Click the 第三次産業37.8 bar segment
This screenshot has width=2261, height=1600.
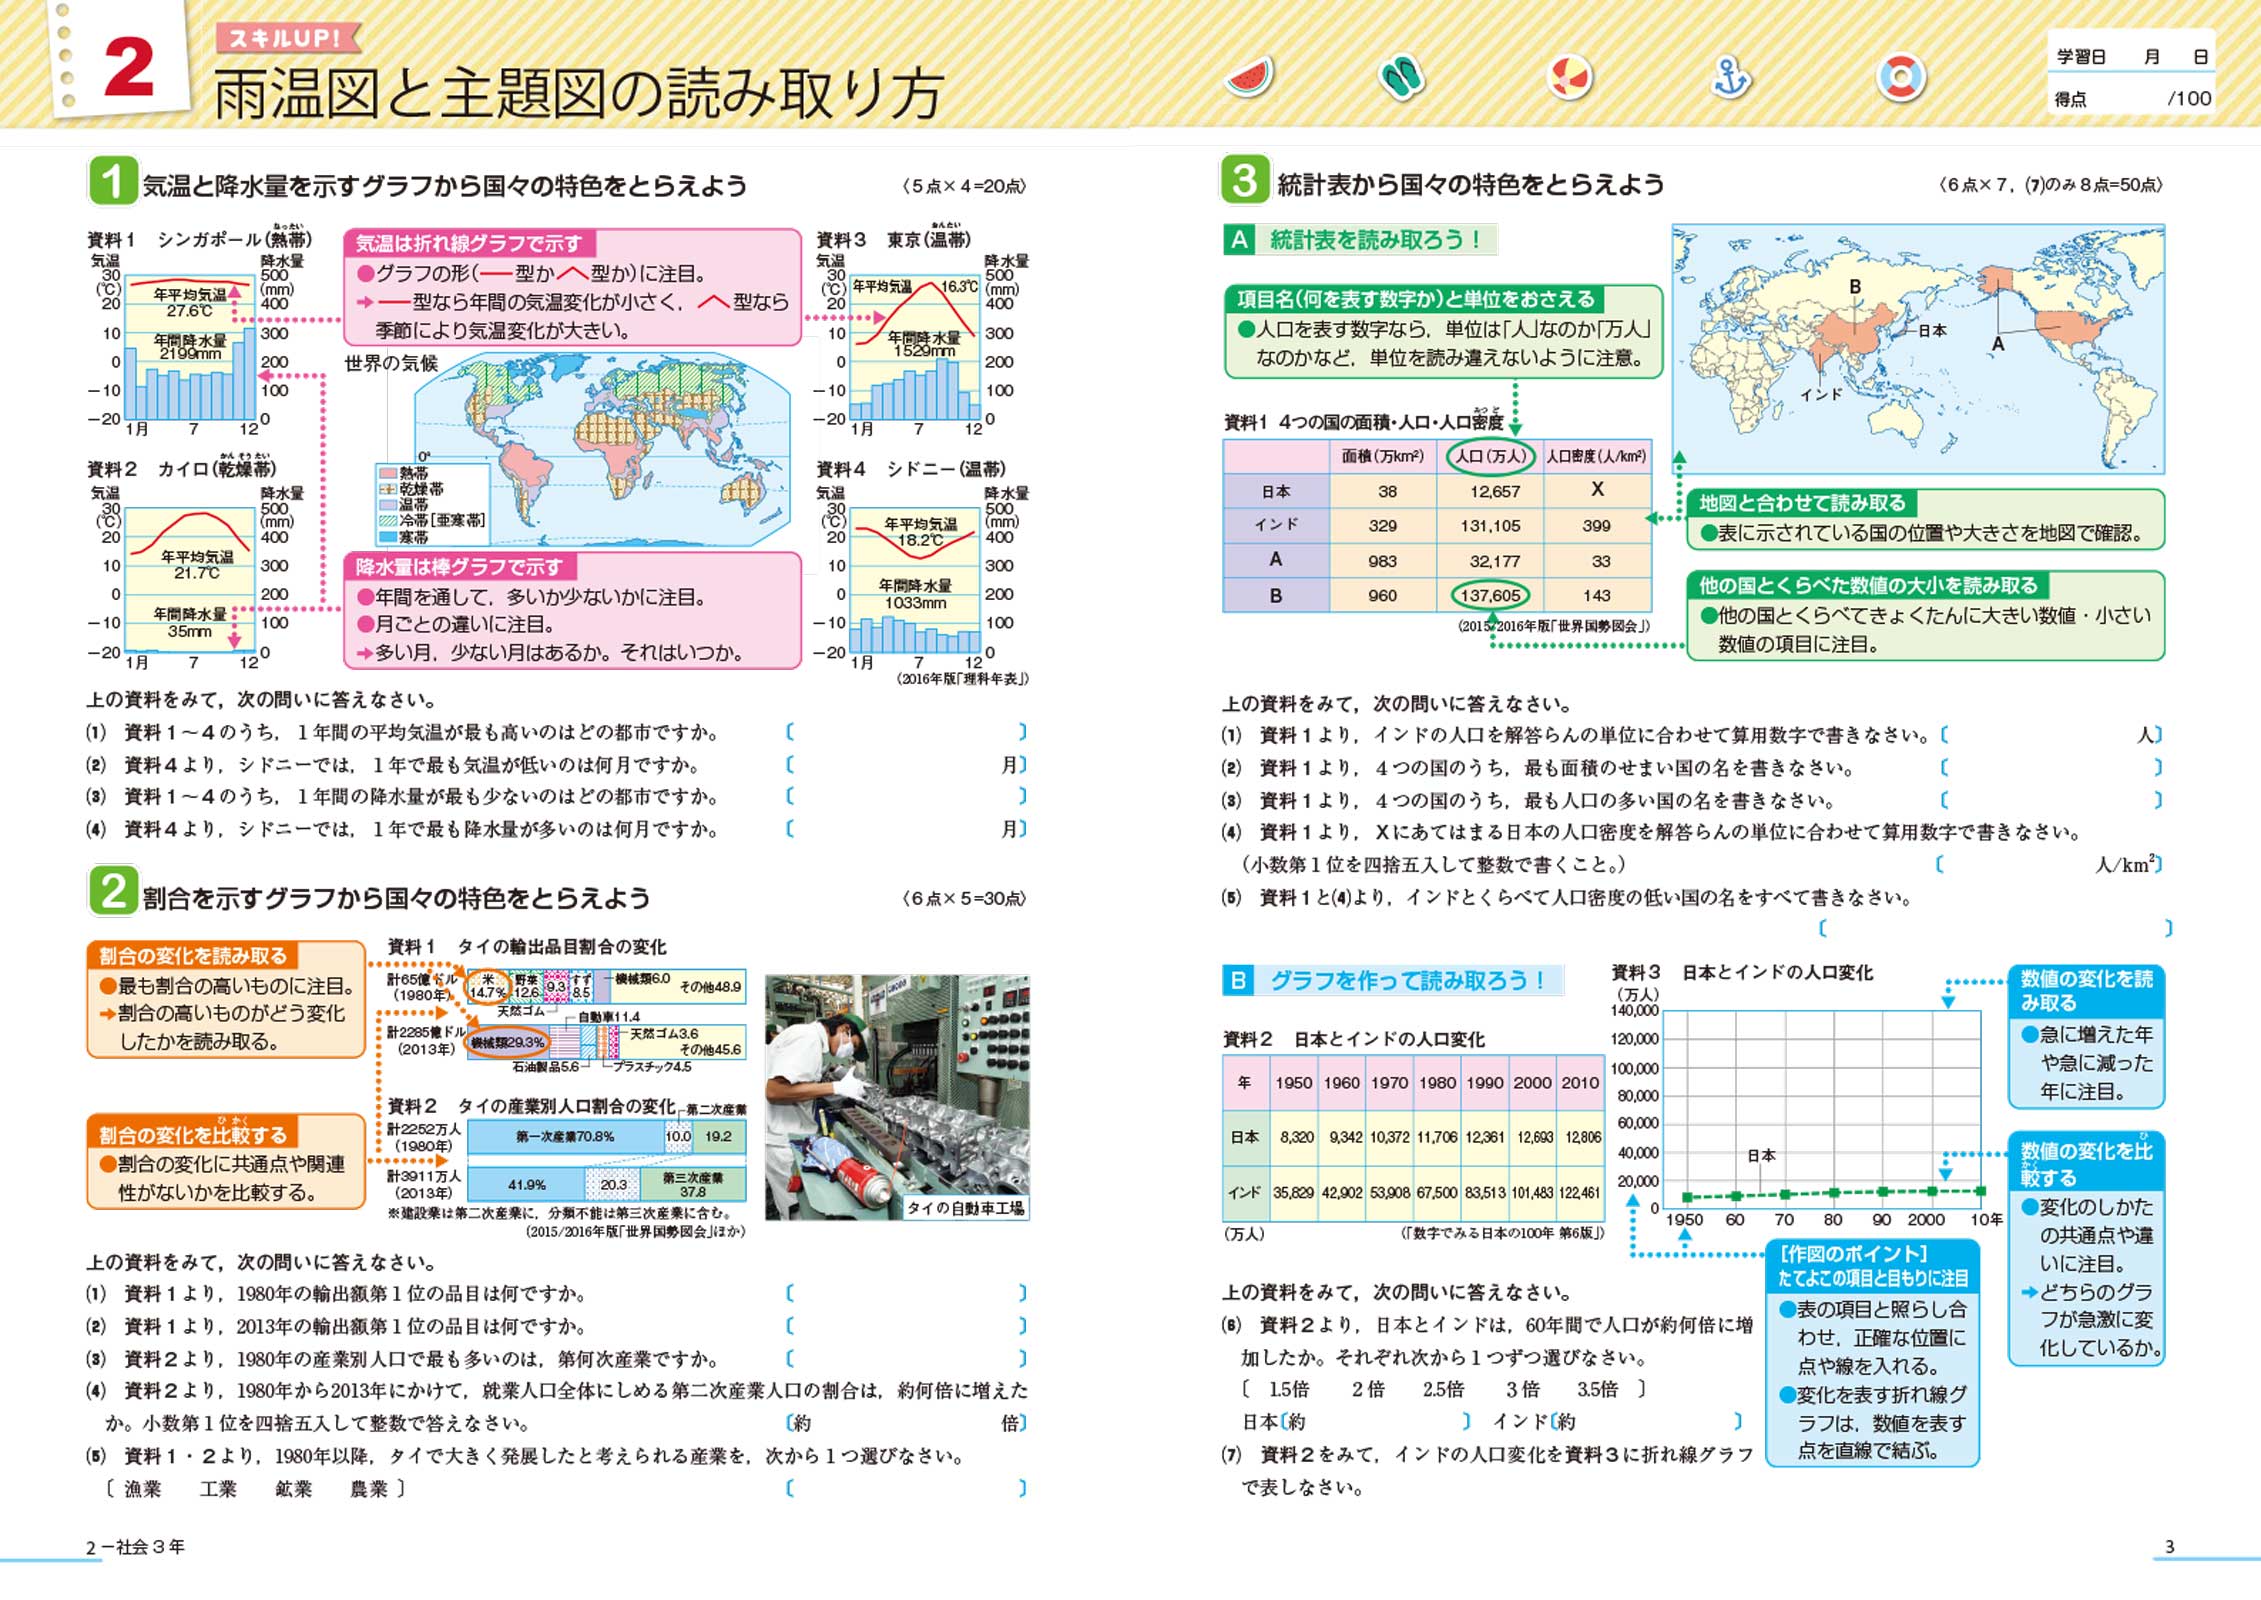[x=693, y=1185]
